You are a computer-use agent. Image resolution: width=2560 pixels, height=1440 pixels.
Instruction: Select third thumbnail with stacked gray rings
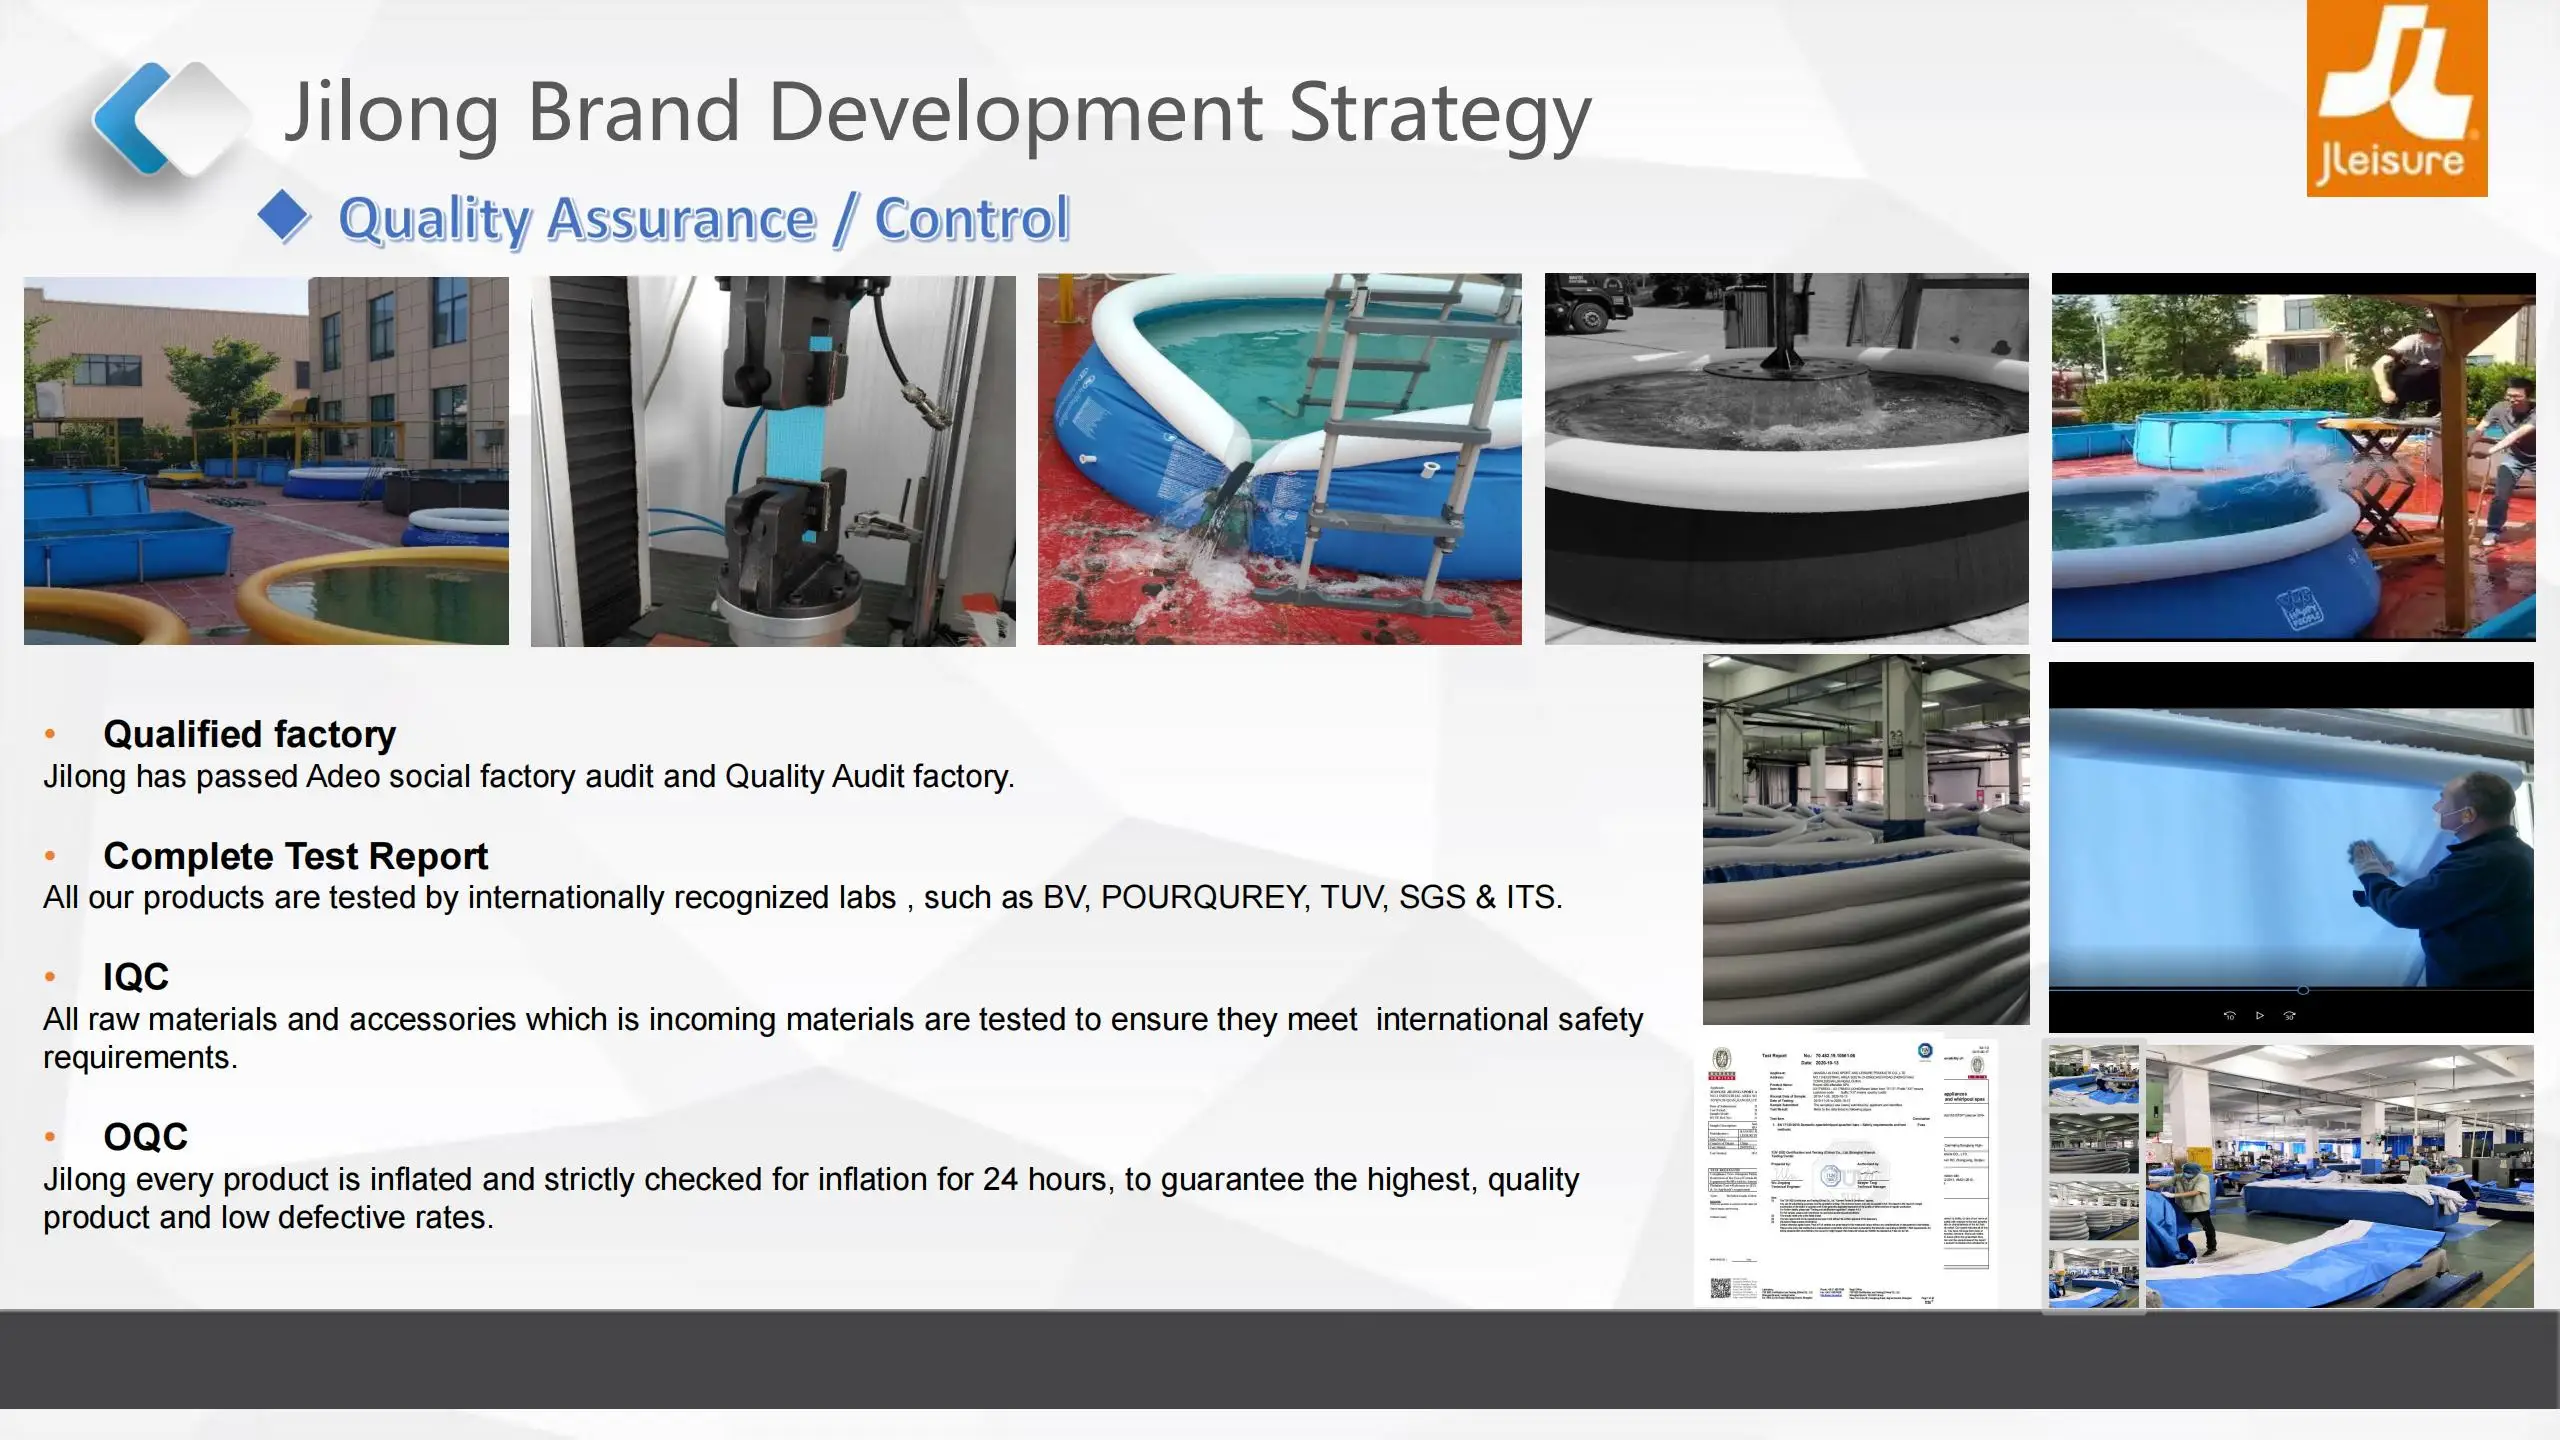click(2093, 1209)
